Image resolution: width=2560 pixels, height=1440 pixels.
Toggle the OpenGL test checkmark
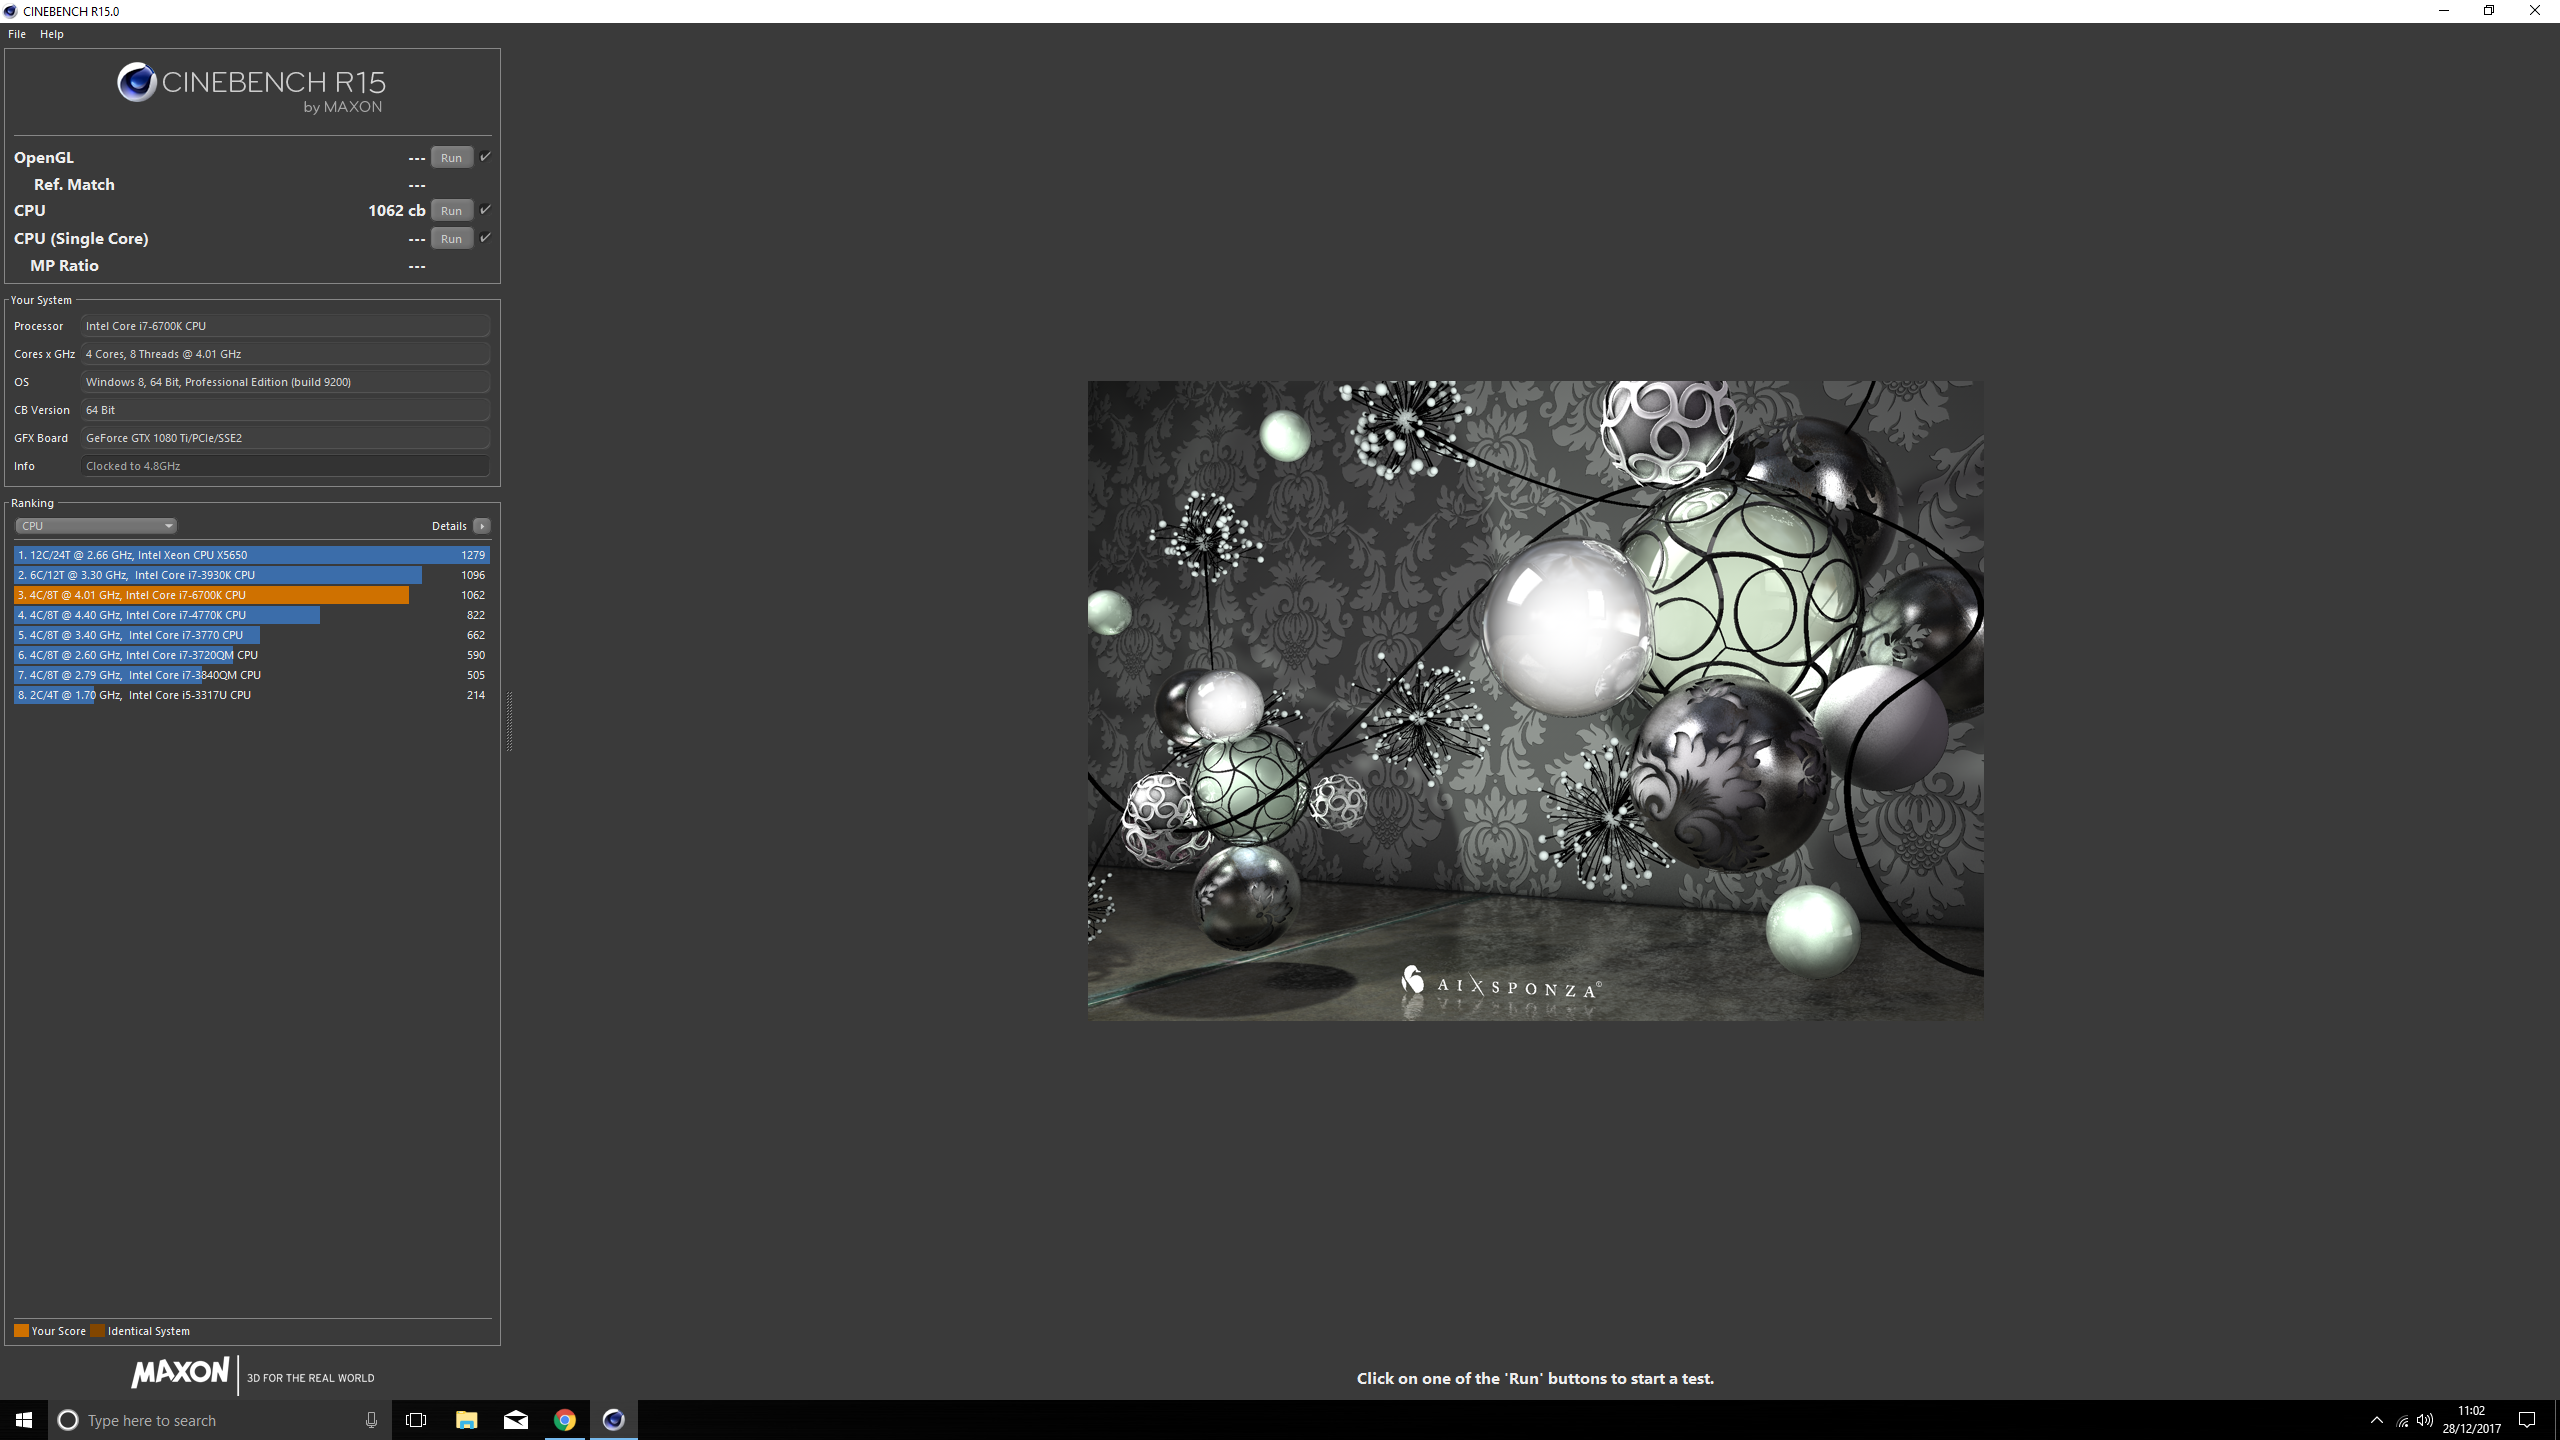[x=485, y=157]
